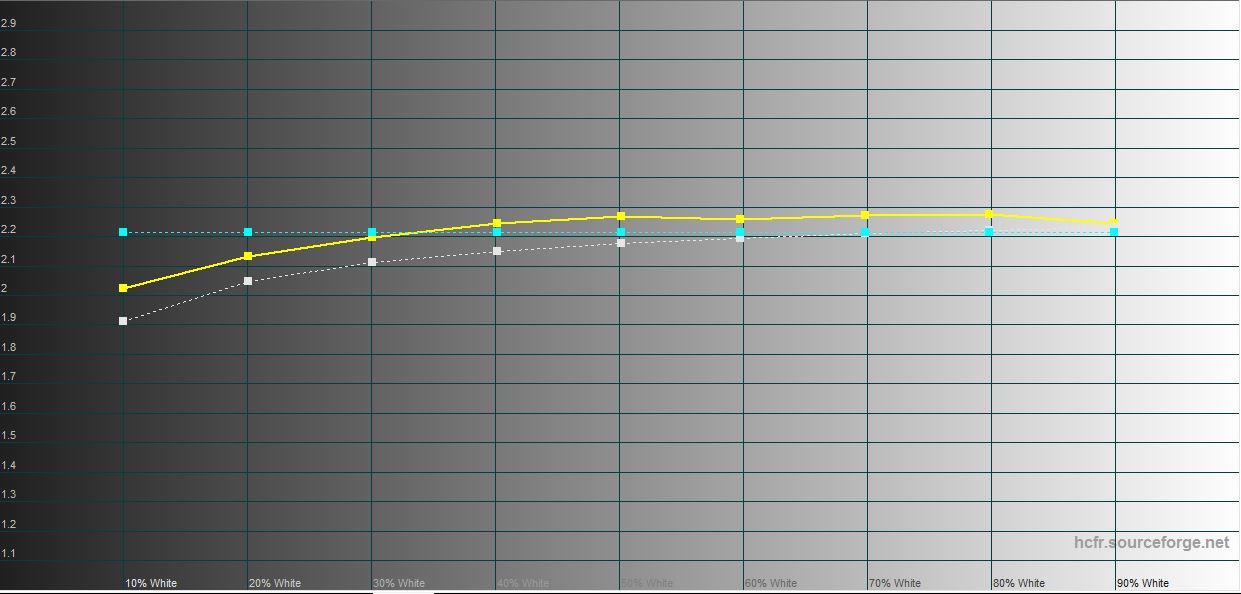This screenshot has width=1241, height=594.
Task: Select the "90% White" x-axis label
Action: pos(1143,583)
